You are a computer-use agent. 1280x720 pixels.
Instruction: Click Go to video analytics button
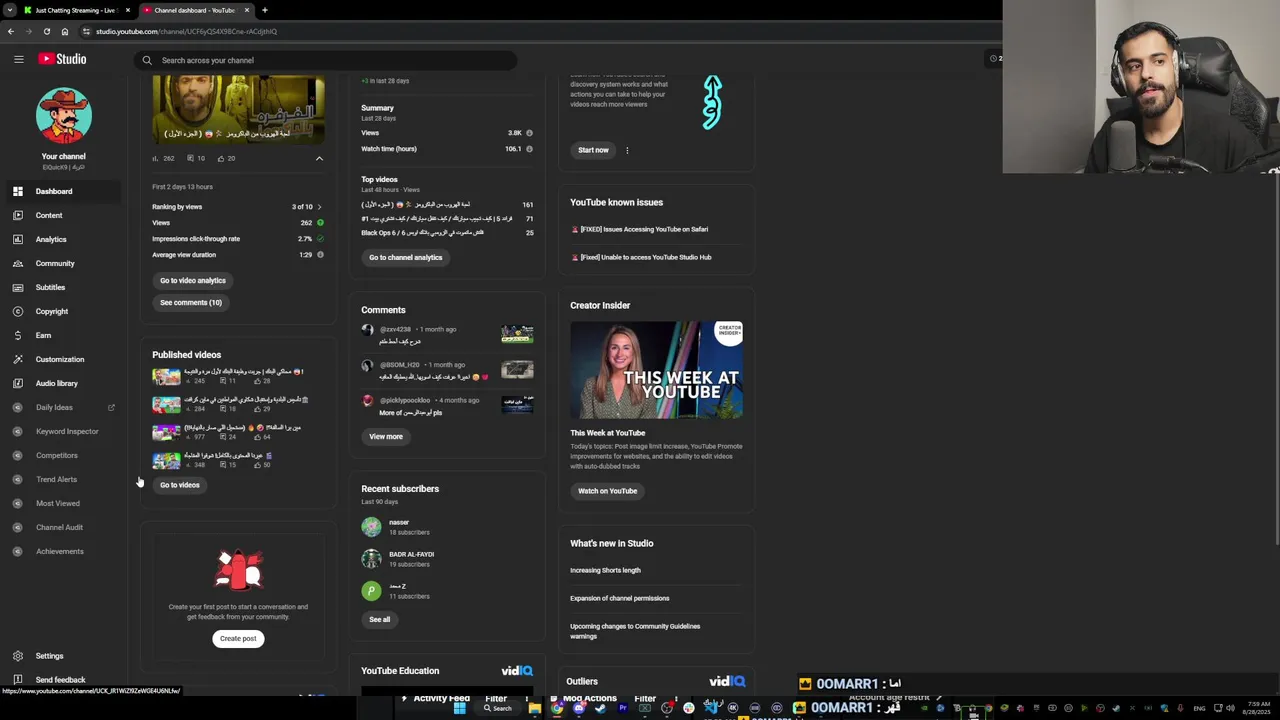[x=193, y=280]
